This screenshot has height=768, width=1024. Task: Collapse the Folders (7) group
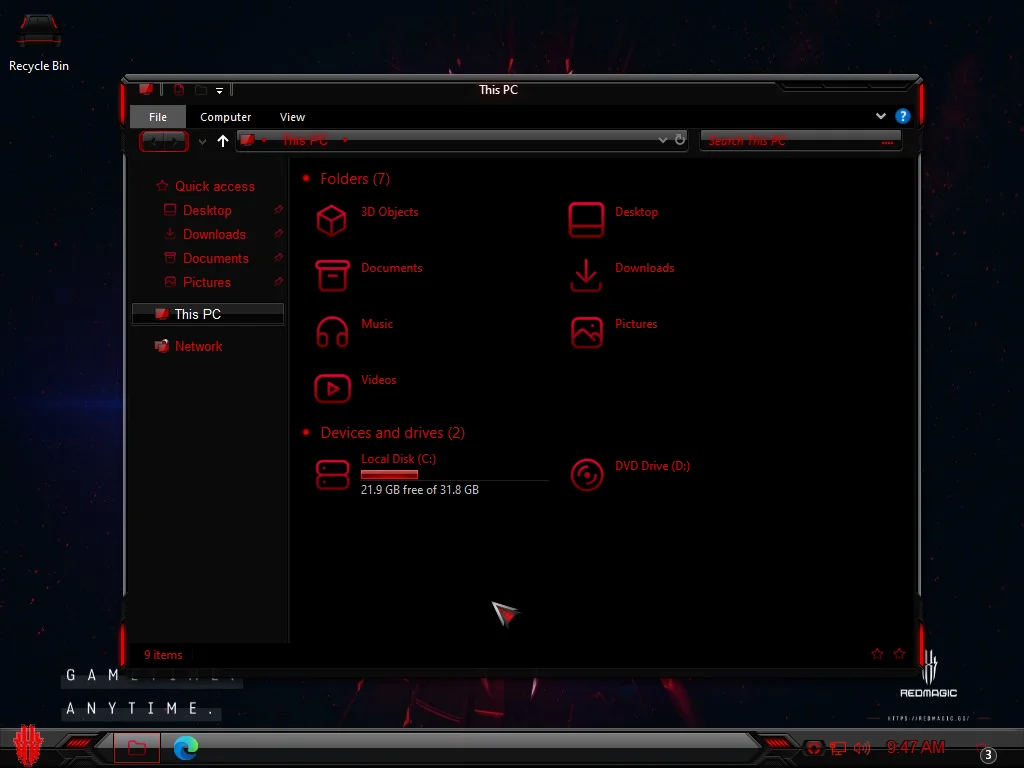point(306,178)
